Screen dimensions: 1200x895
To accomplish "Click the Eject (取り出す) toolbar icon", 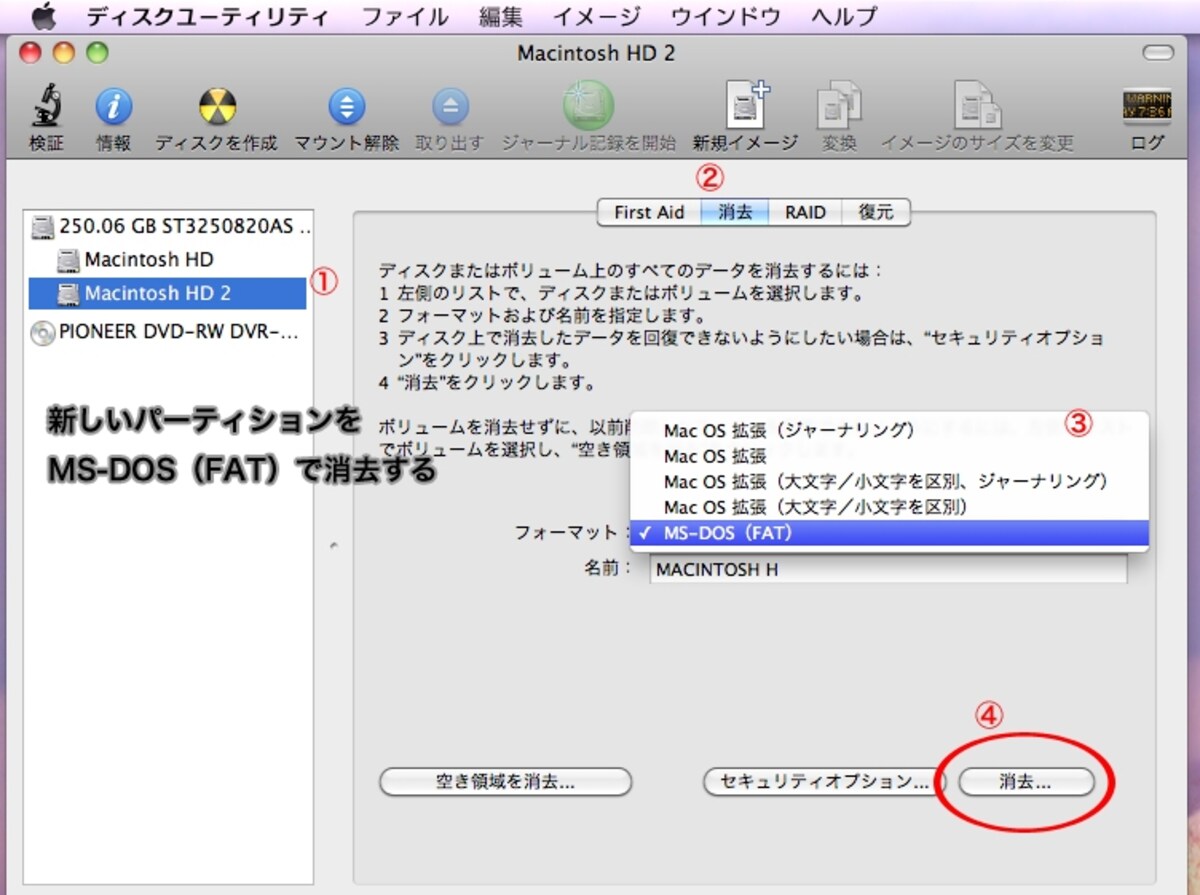I will [x=450, y=107].
